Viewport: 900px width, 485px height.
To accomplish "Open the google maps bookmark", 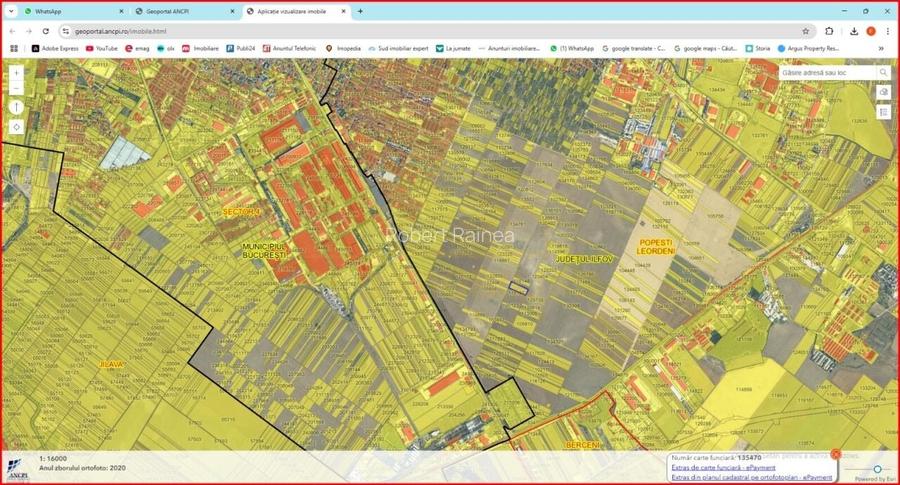I will [705, 49].
